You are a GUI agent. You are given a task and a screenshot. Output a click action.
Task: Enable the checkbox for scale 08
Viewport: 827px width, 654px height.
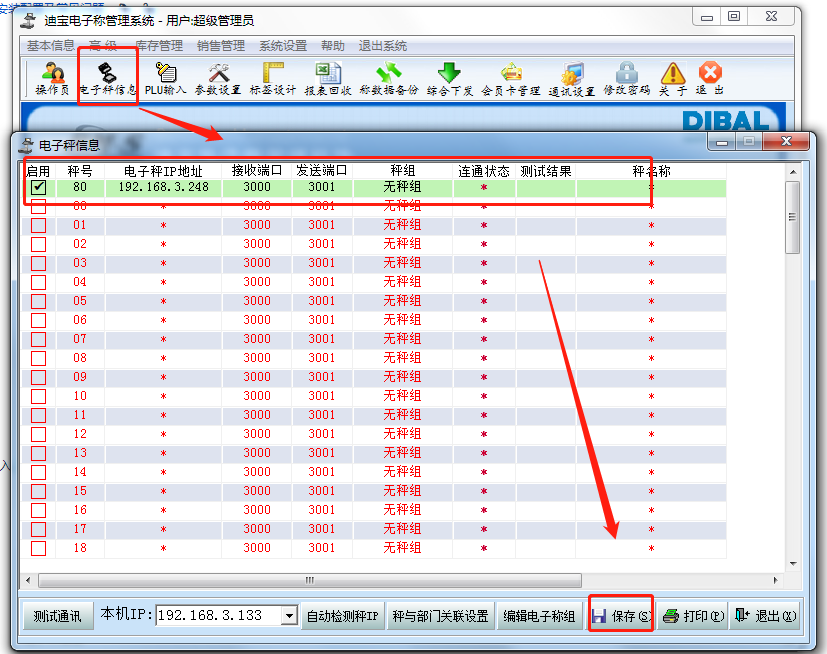click(x=39, y=358)
